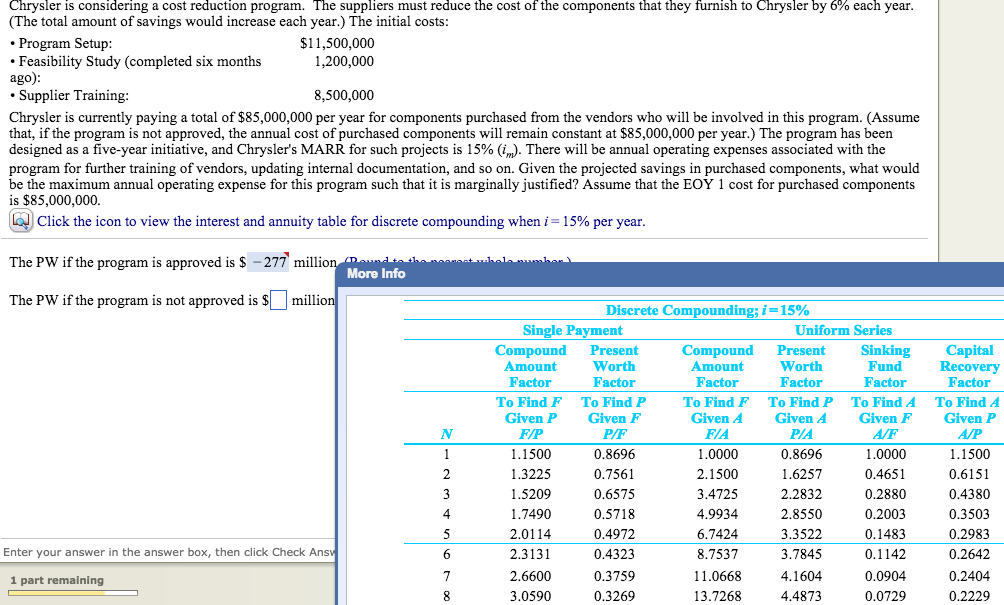Select the 8,500,000 Supplier Training cost

coord(344,95)
